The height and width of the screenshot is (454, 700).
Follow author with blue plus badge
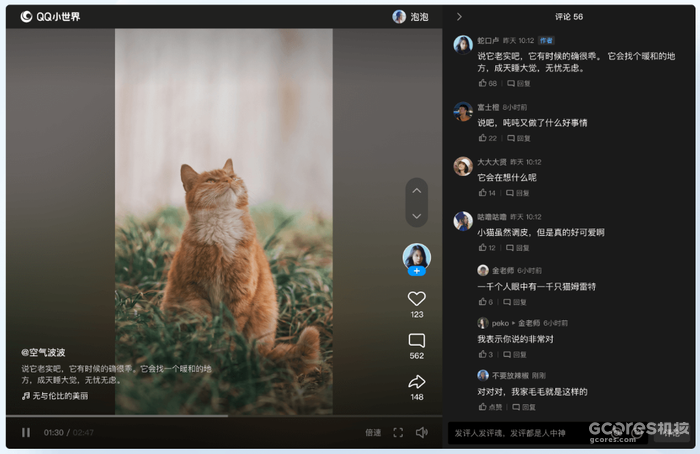[417, 271]
